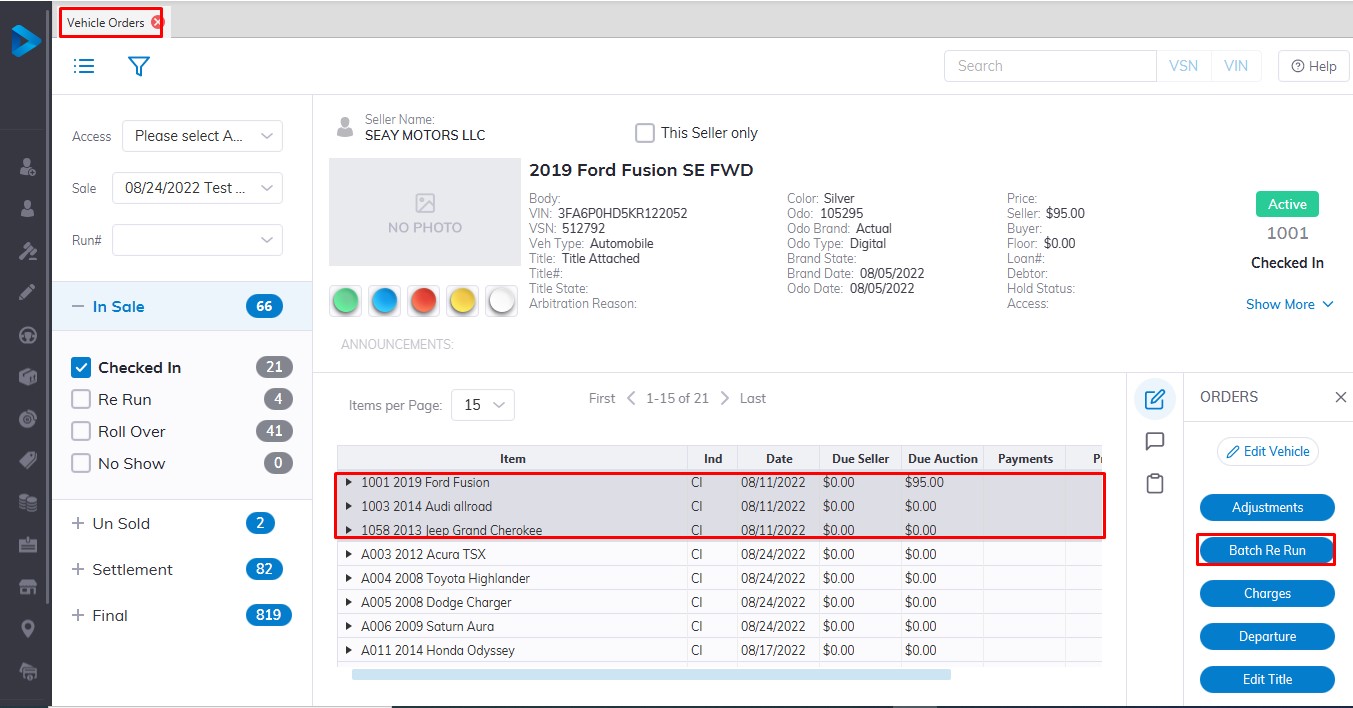Open the list view menu icon

click(x=84, y=66)
